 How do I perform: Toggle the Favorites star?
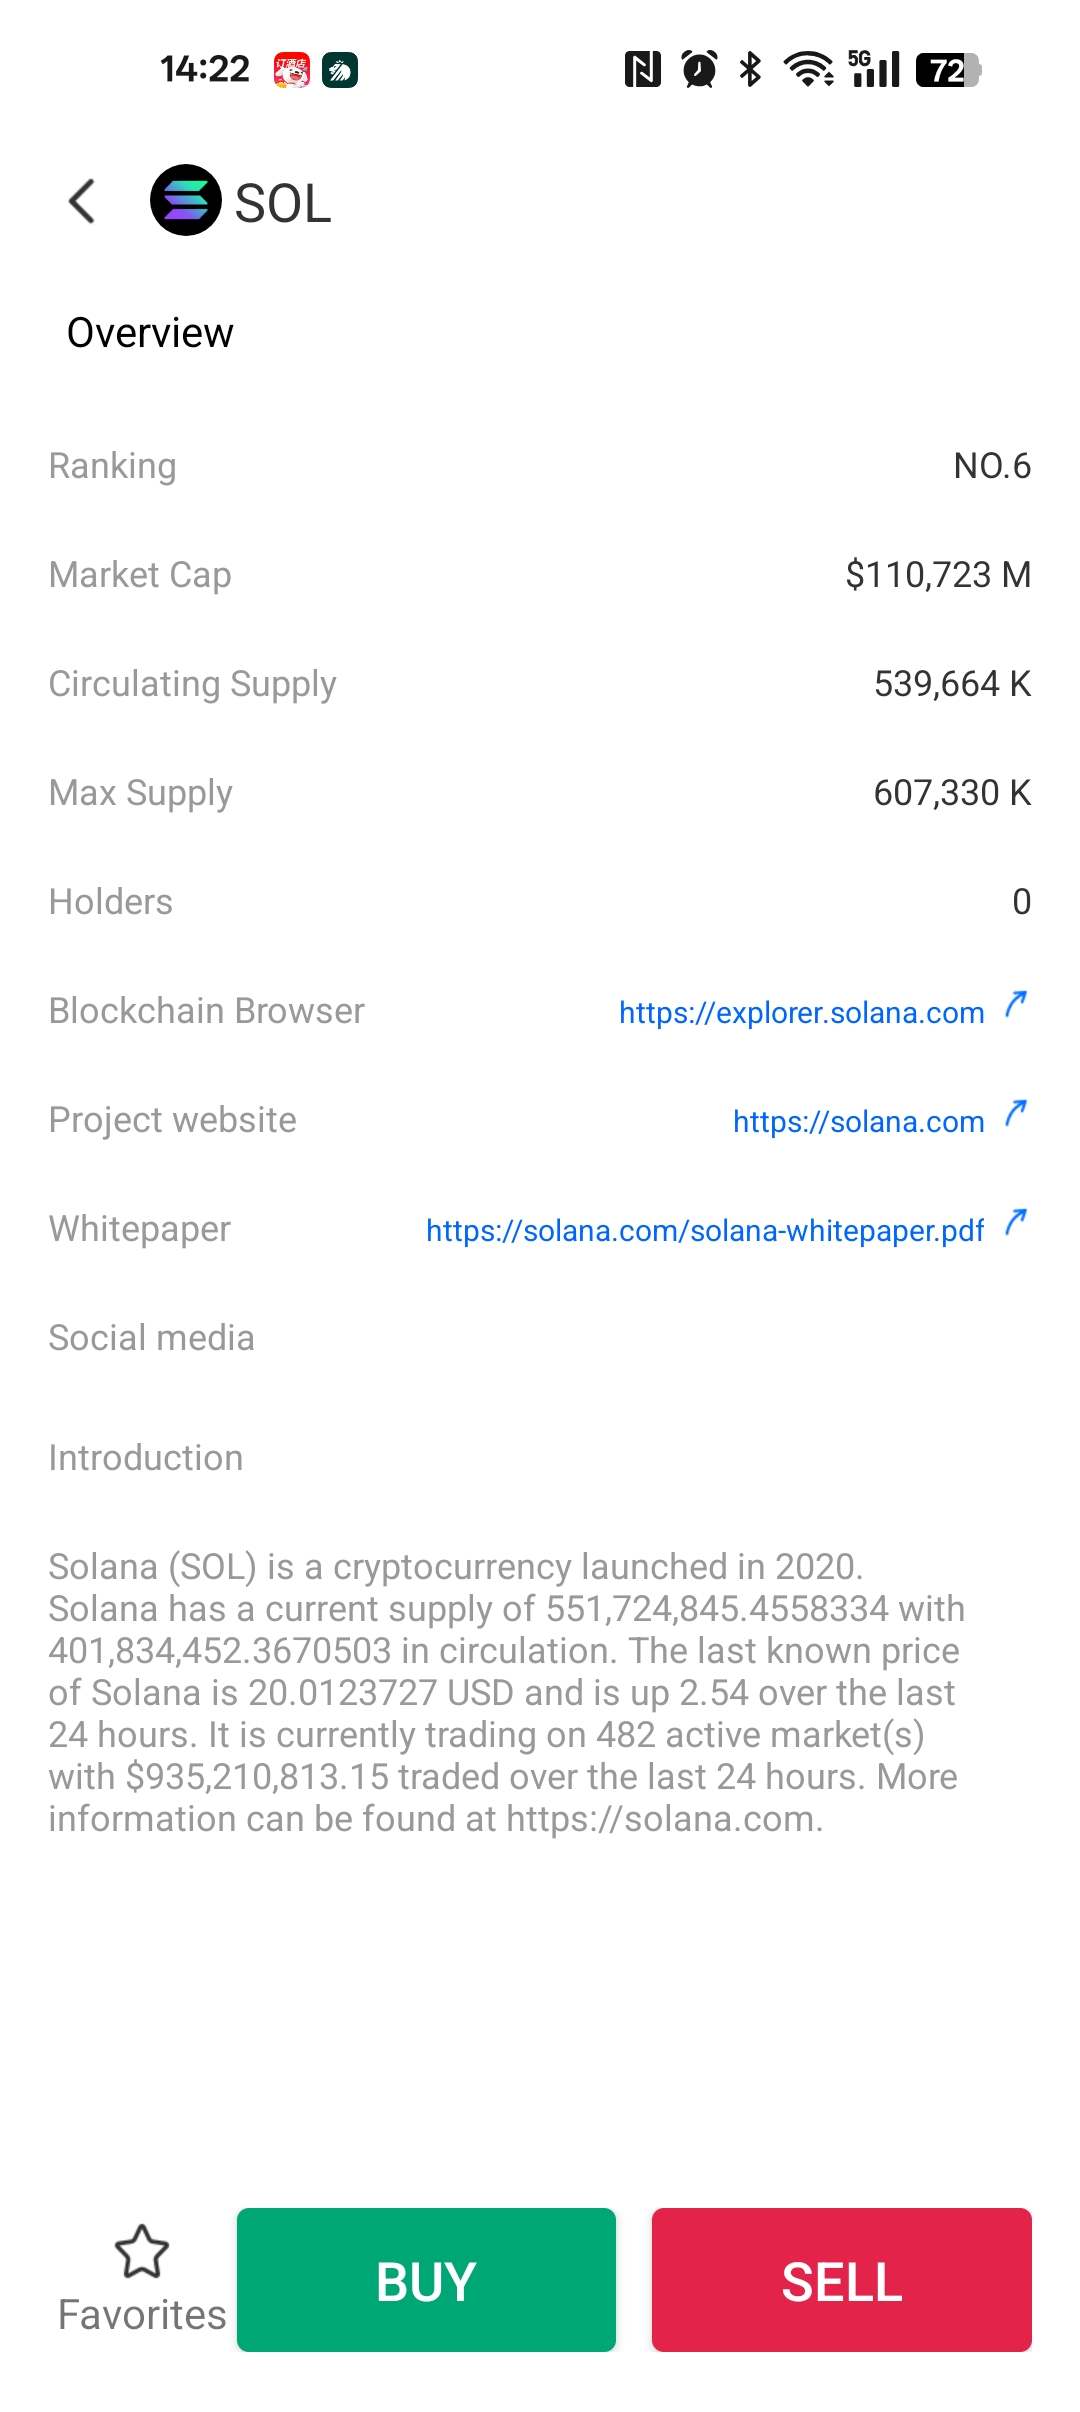click(x=142, y=2252)
